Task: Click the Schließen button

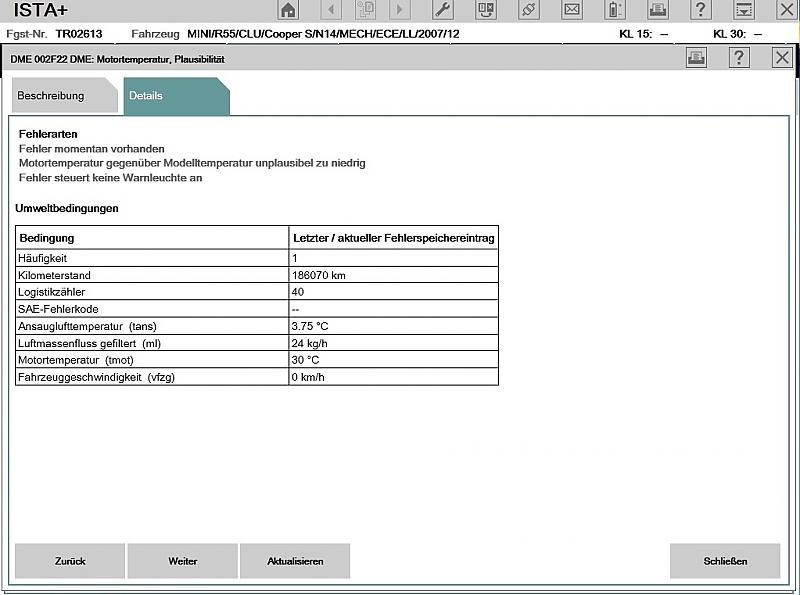Action: 725,561
